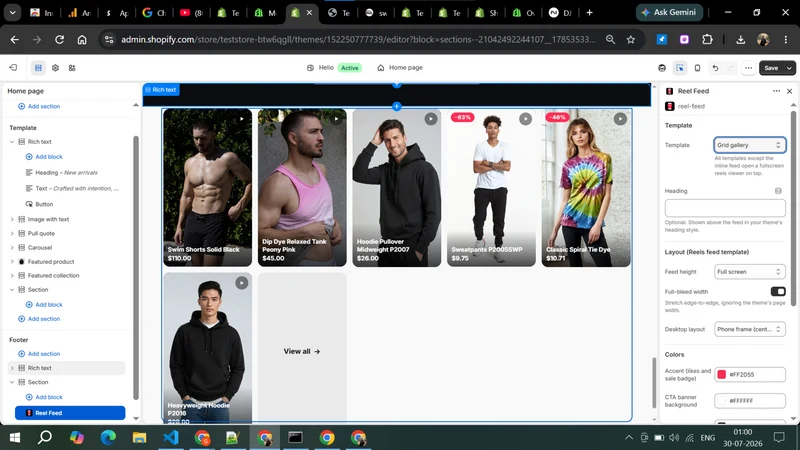Select the Rich text label tag in preview

[x=160, y=89]
